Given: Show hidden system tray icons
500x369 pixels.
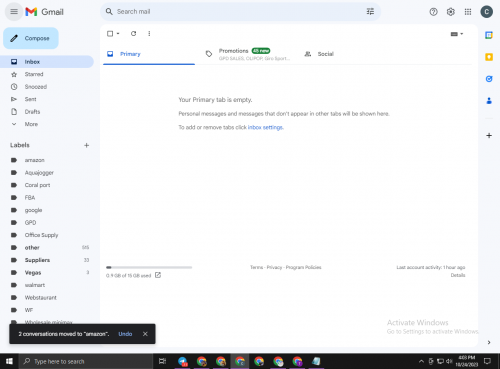Looking at the screenshot, I should click(421, 361).
